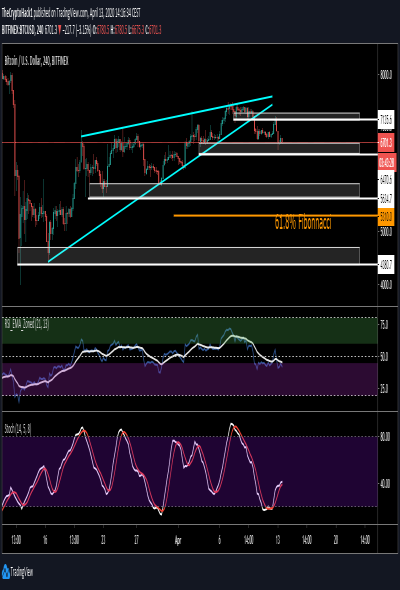
Task: Click the TradingView logo at the bottom
Action: pos(18,572)
